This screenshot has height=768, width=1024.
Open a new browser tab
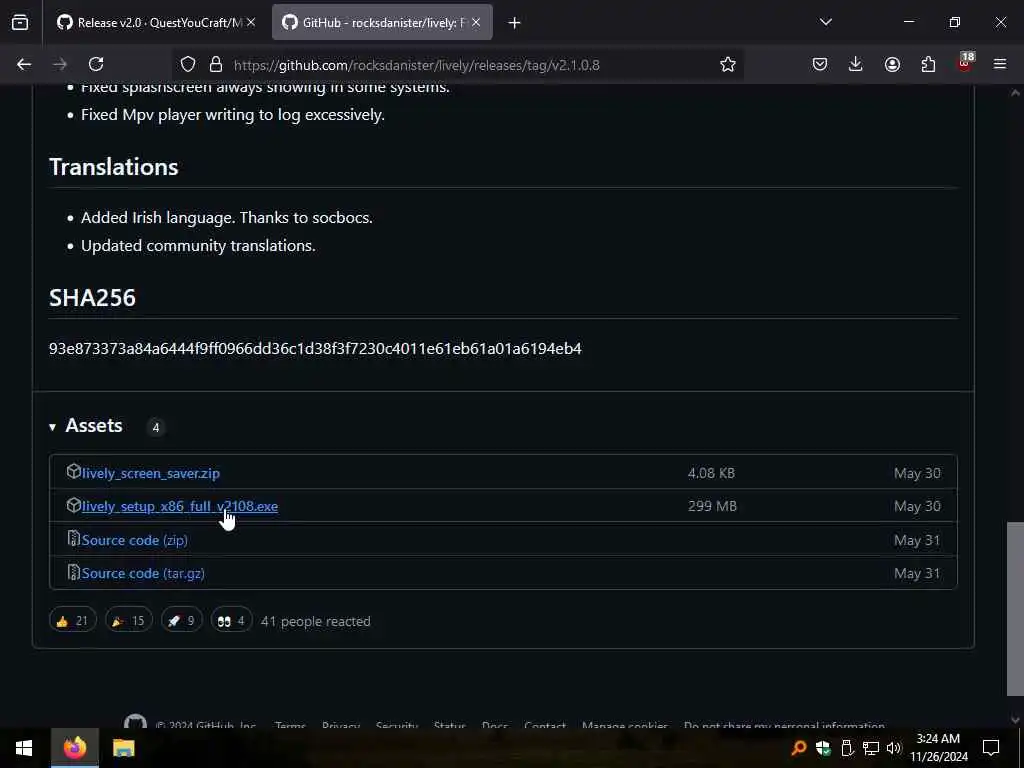(515, 23)
